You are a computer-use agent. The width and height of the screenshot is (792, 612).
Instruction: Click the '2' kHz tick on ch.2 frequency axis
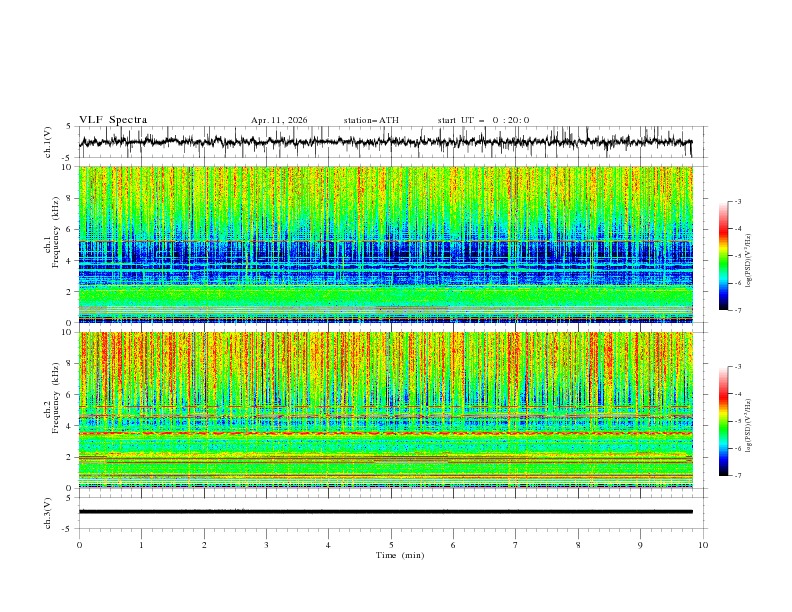(x=70, y=457)
